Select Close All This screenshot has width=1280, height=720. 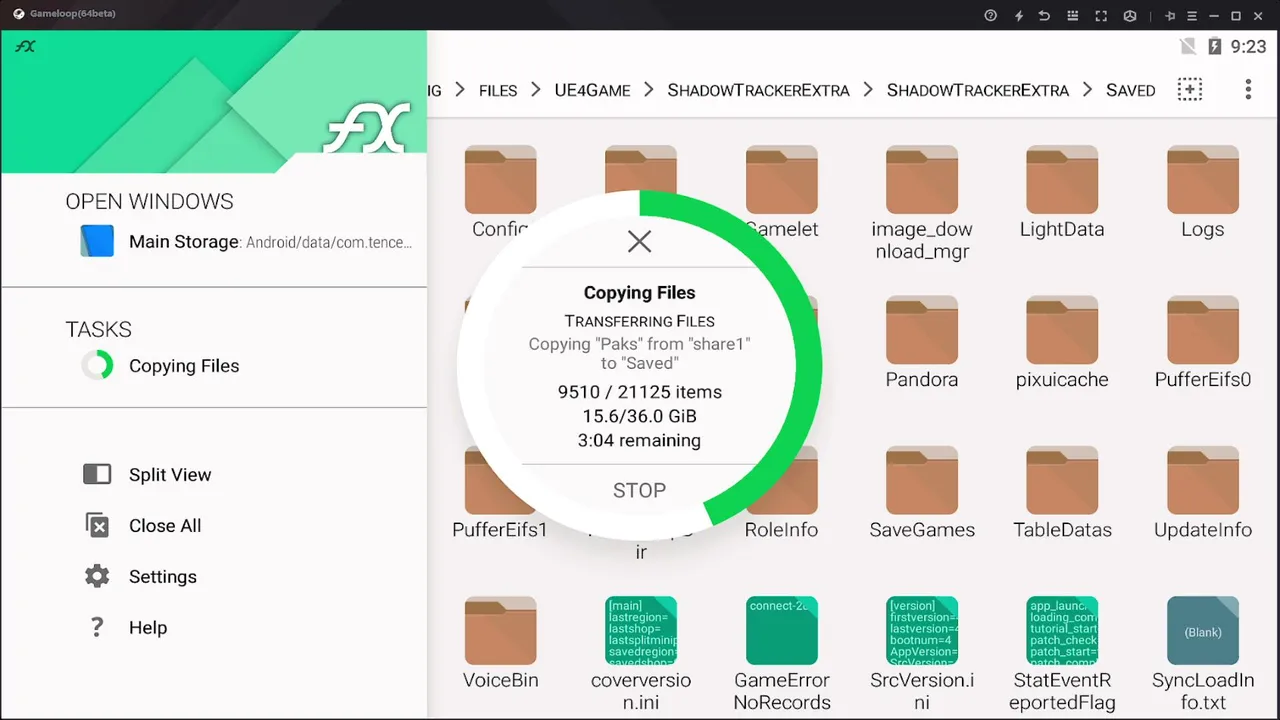165,526
